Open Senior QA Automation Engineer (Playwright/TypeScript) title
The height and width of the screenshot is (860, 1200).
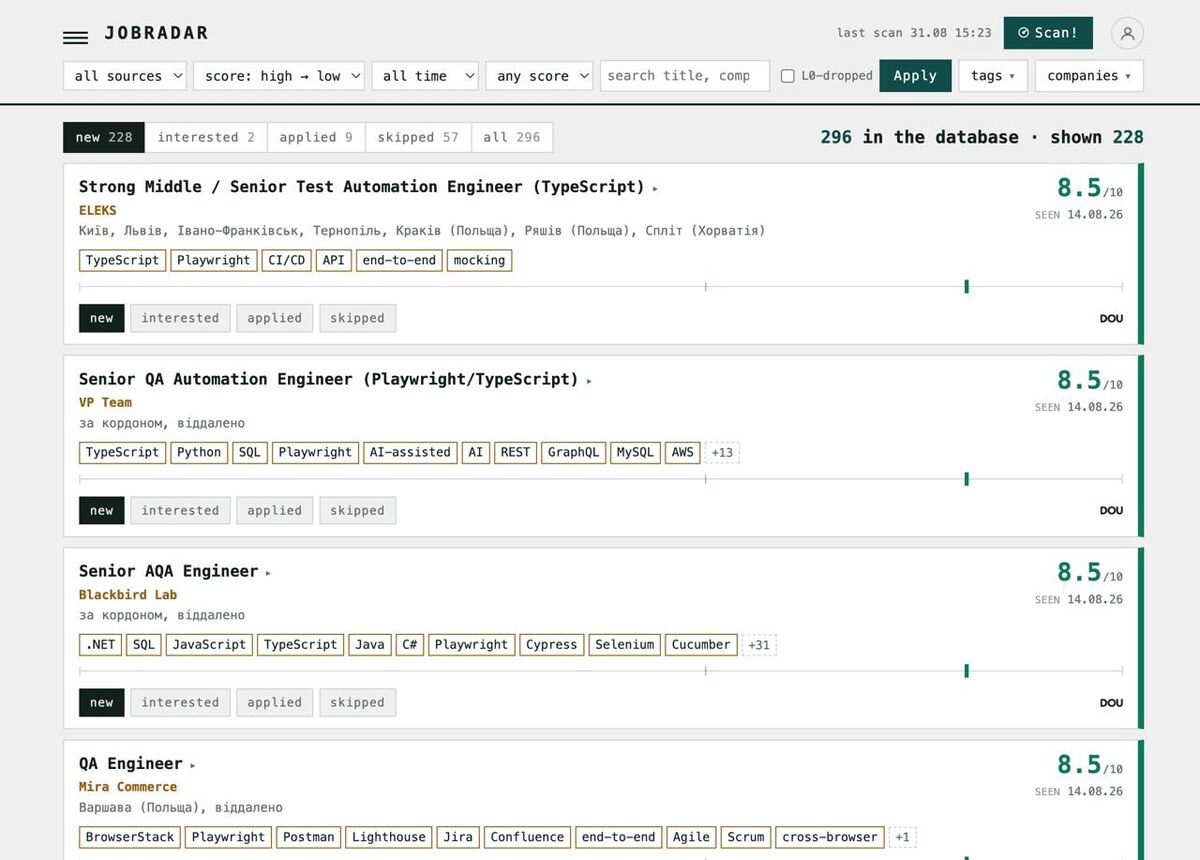[329, 379]
